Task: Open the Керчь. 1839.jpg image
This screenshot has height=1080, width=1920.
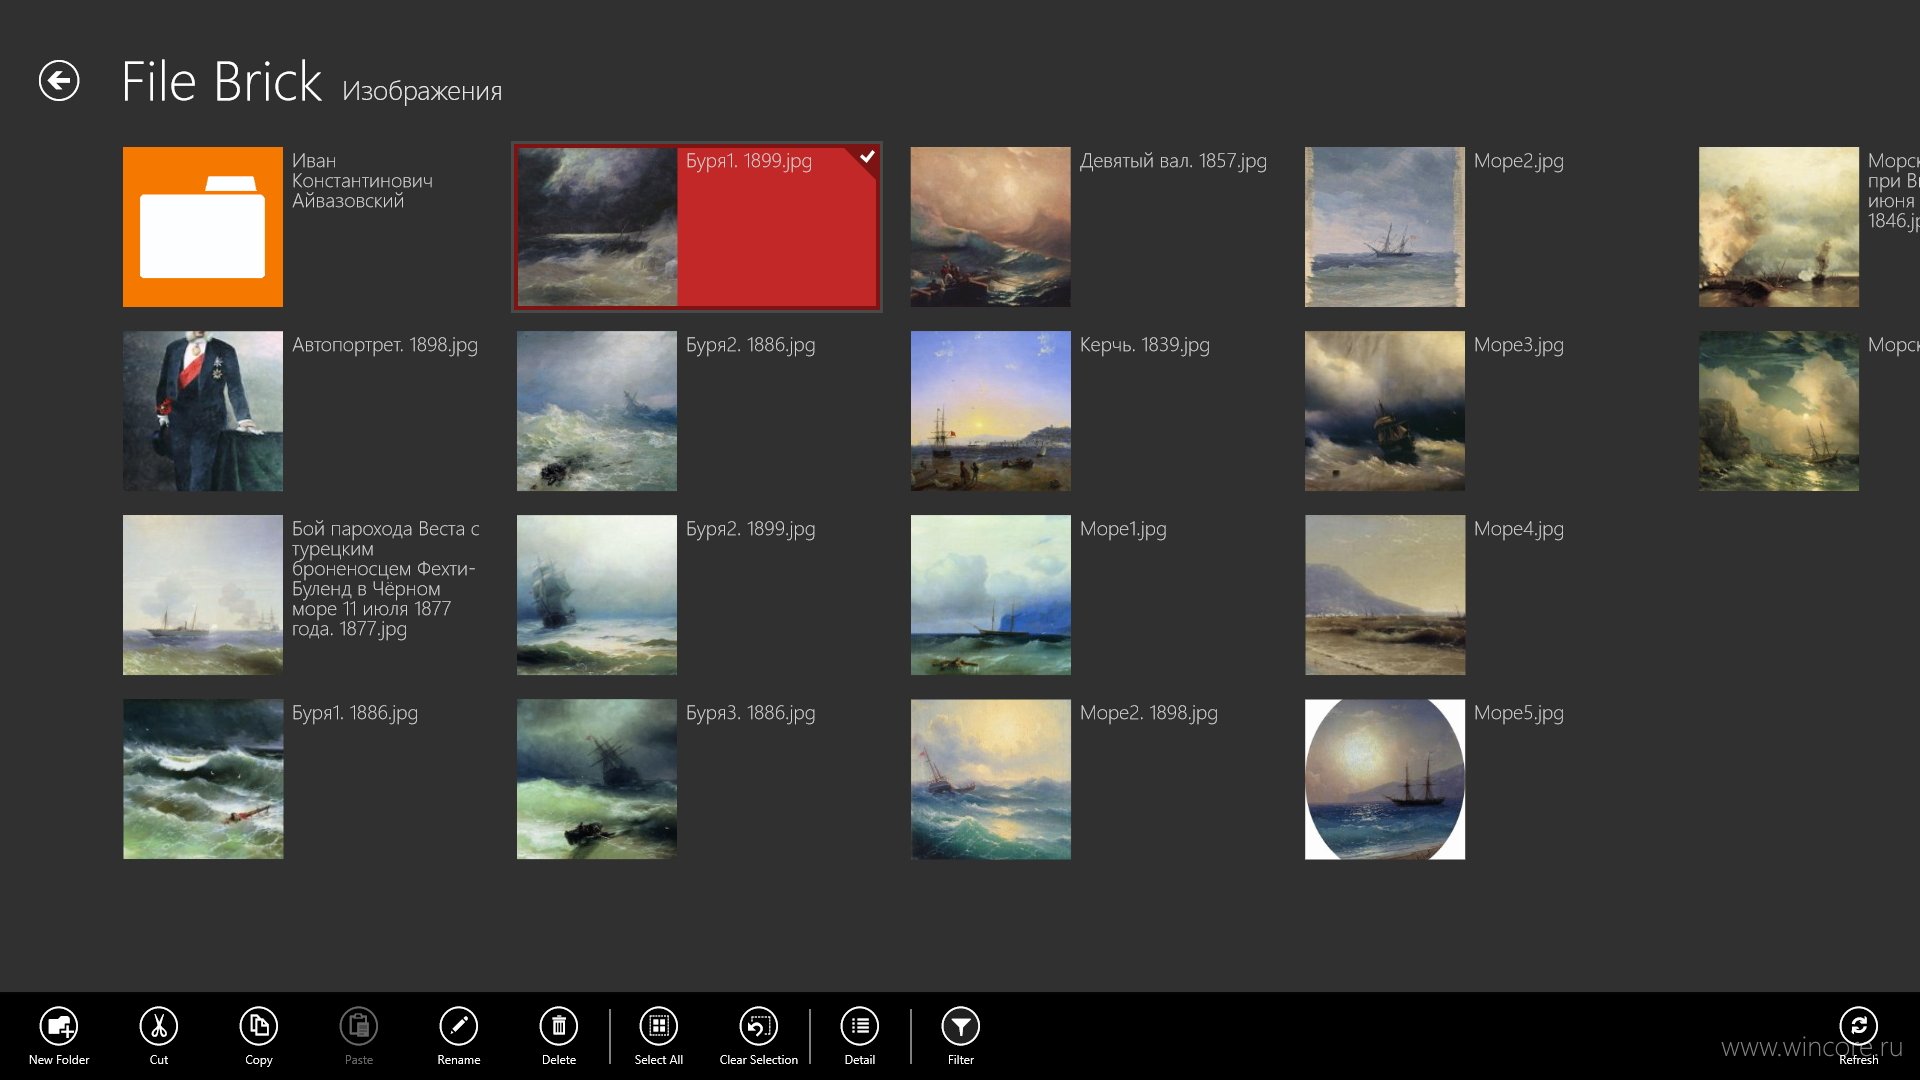Action: tap(991, 411)
